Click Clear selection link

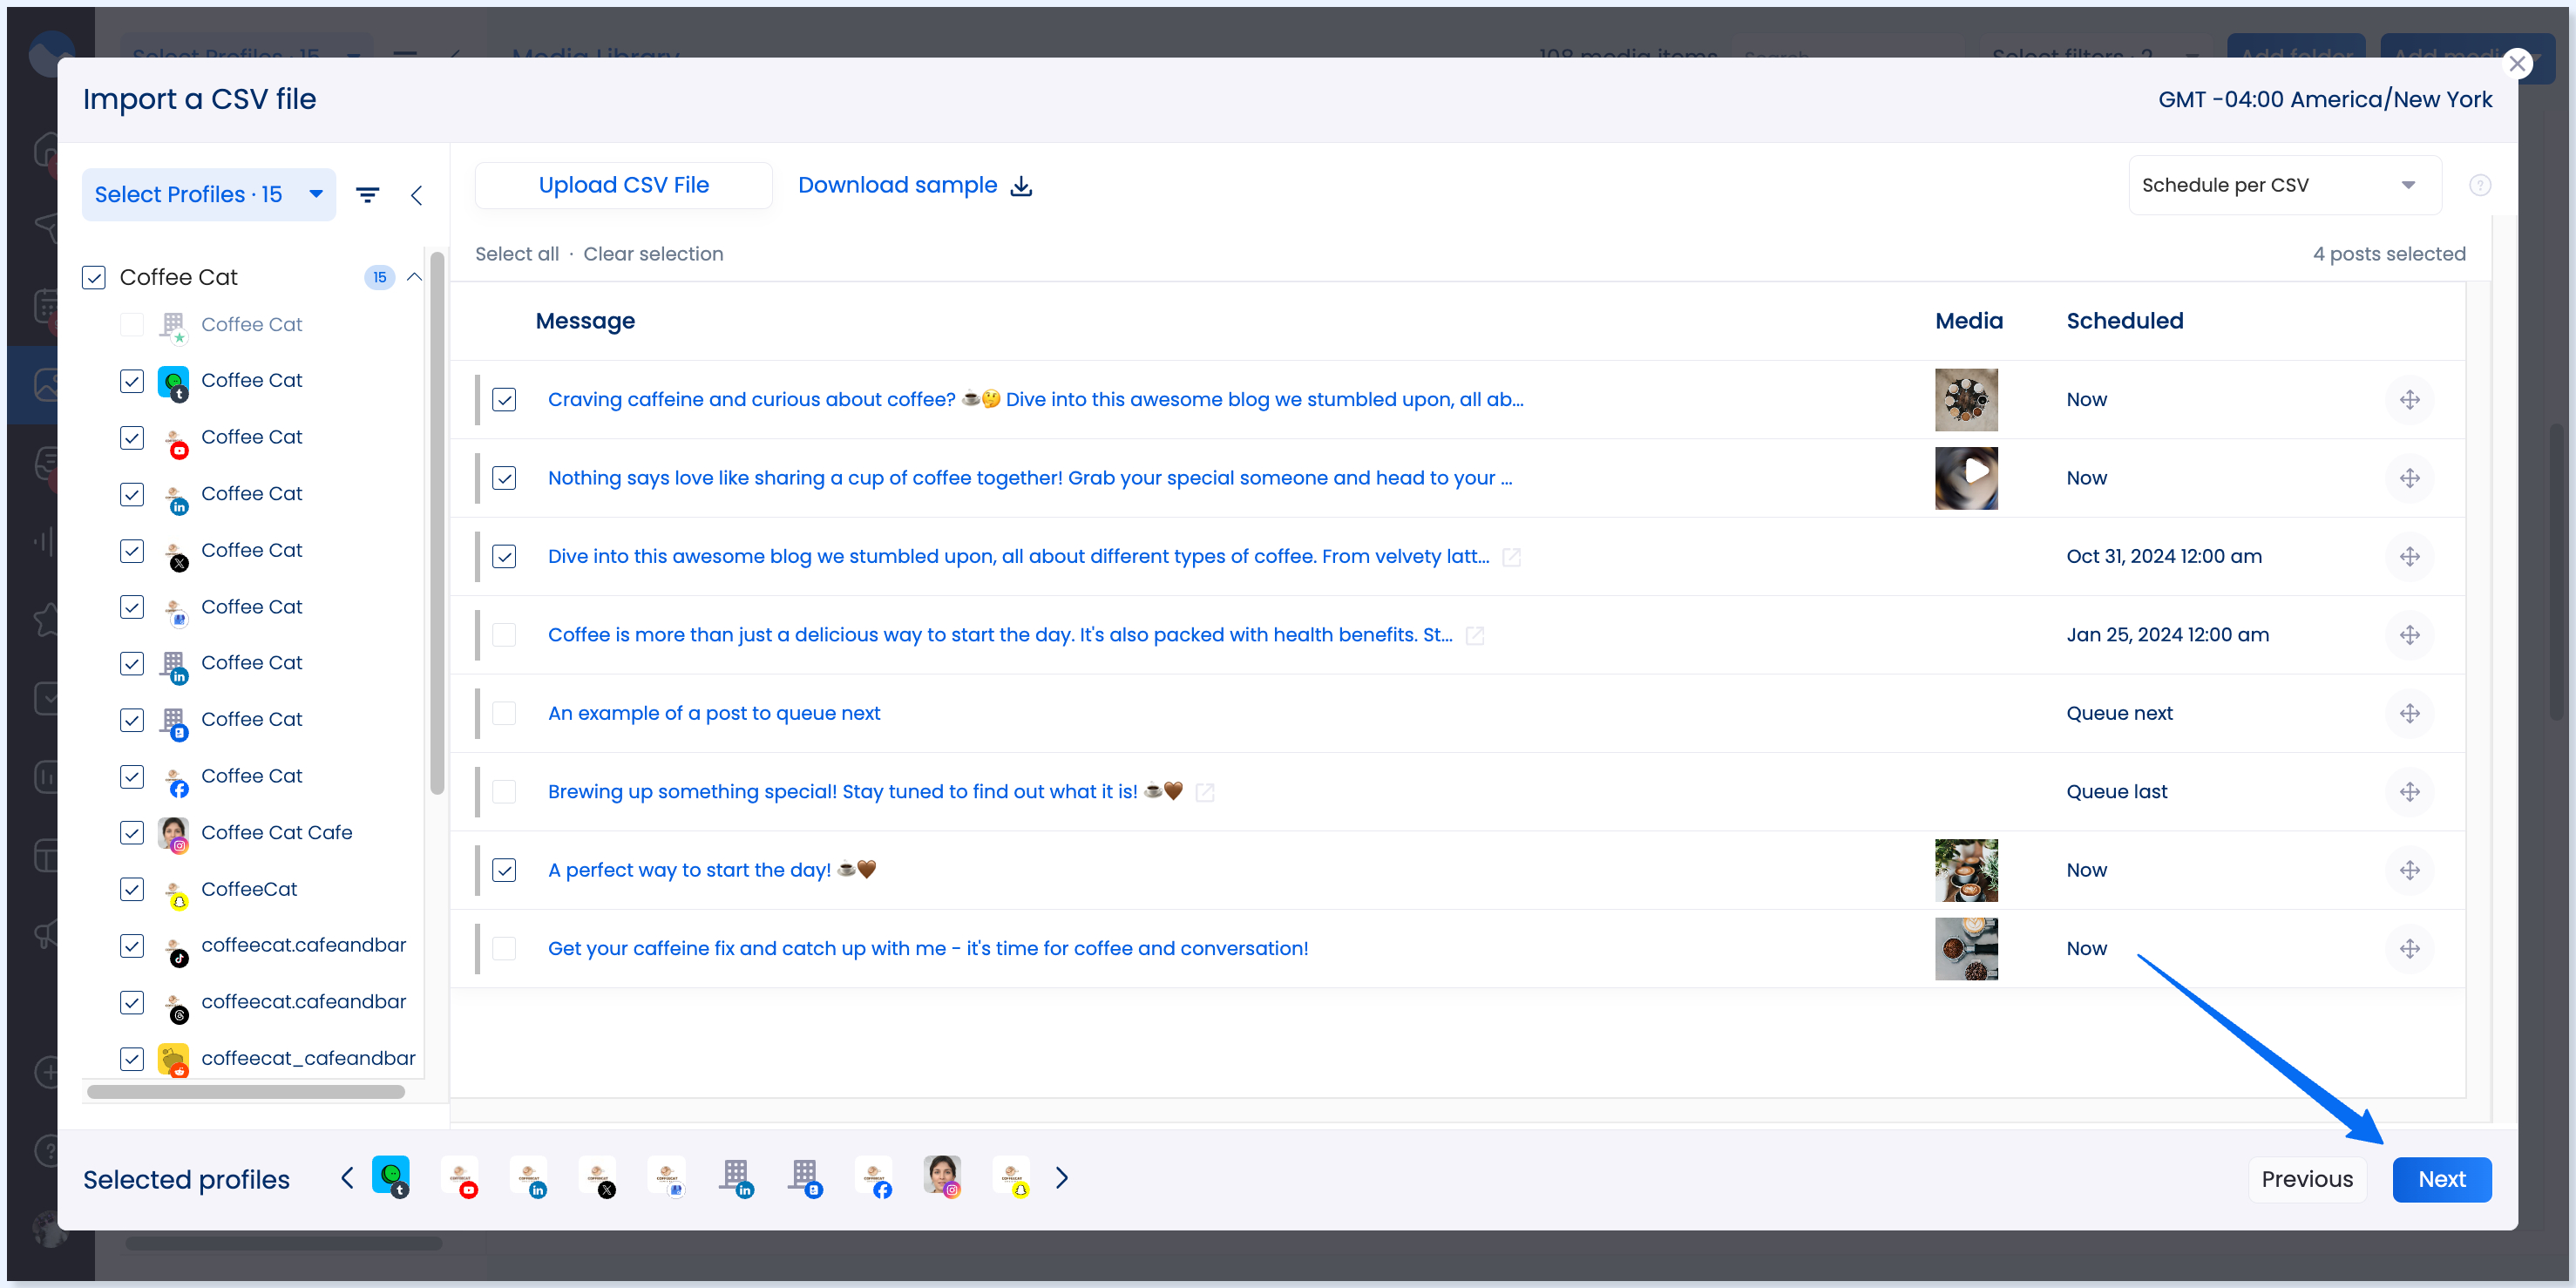click(x=653, y=254)
